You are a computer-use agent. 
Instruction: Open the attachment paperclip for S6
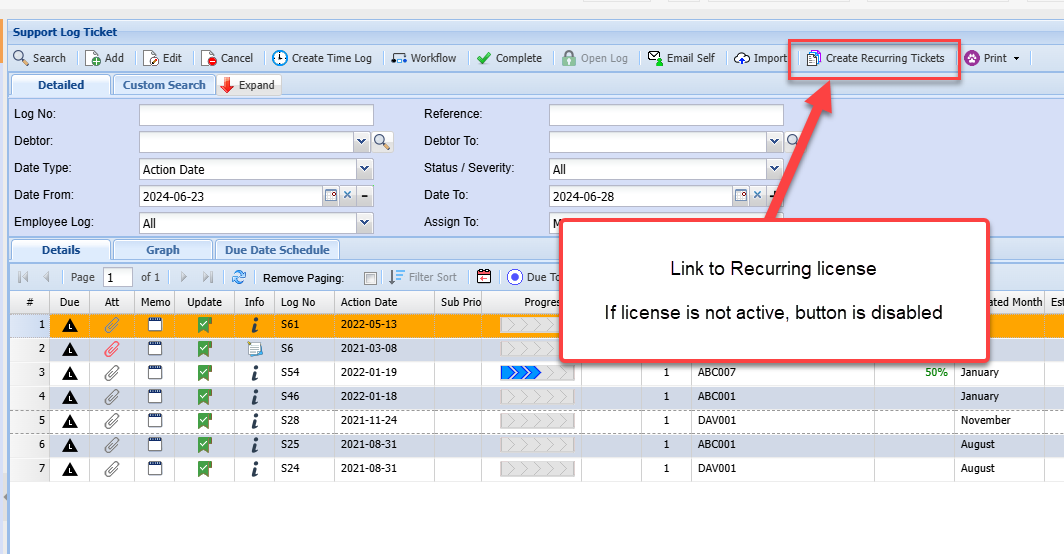pyautogui.click(x=112, y=349)
